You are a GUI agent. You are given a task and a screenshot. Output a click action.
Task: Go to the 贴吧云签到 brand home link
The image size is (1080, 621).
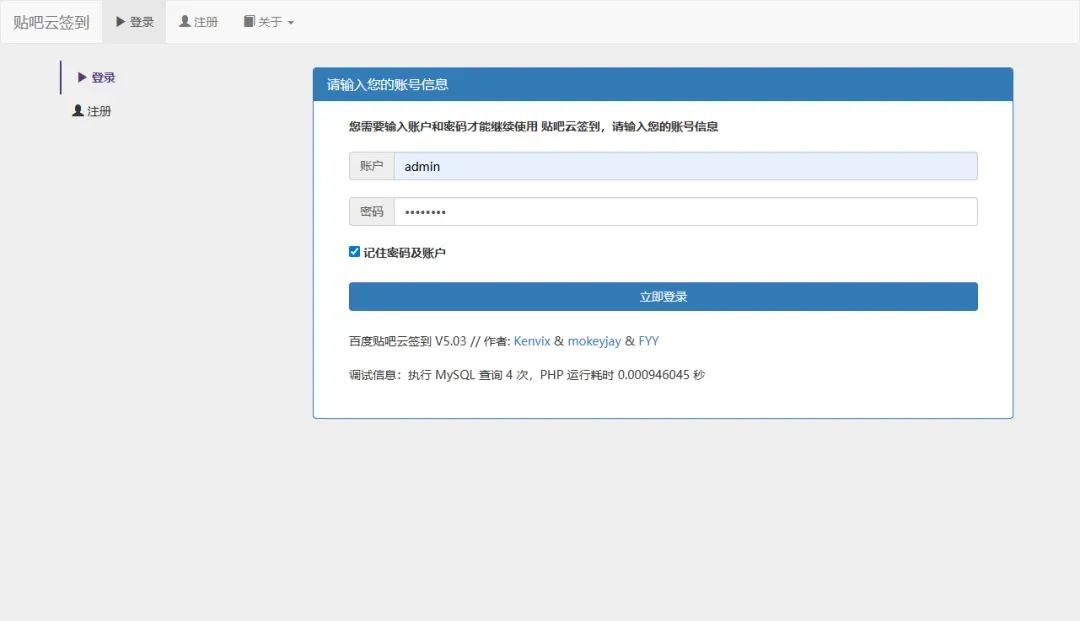pos(51,22)
